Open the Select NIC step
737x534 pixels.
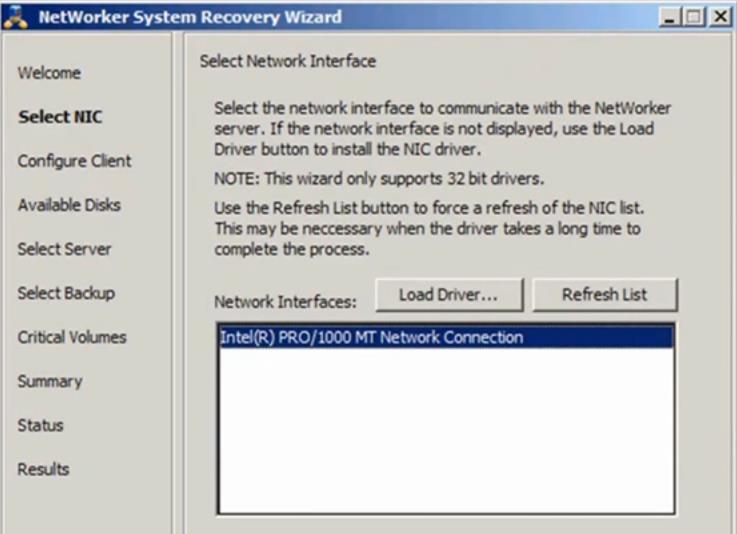point(60,117)
